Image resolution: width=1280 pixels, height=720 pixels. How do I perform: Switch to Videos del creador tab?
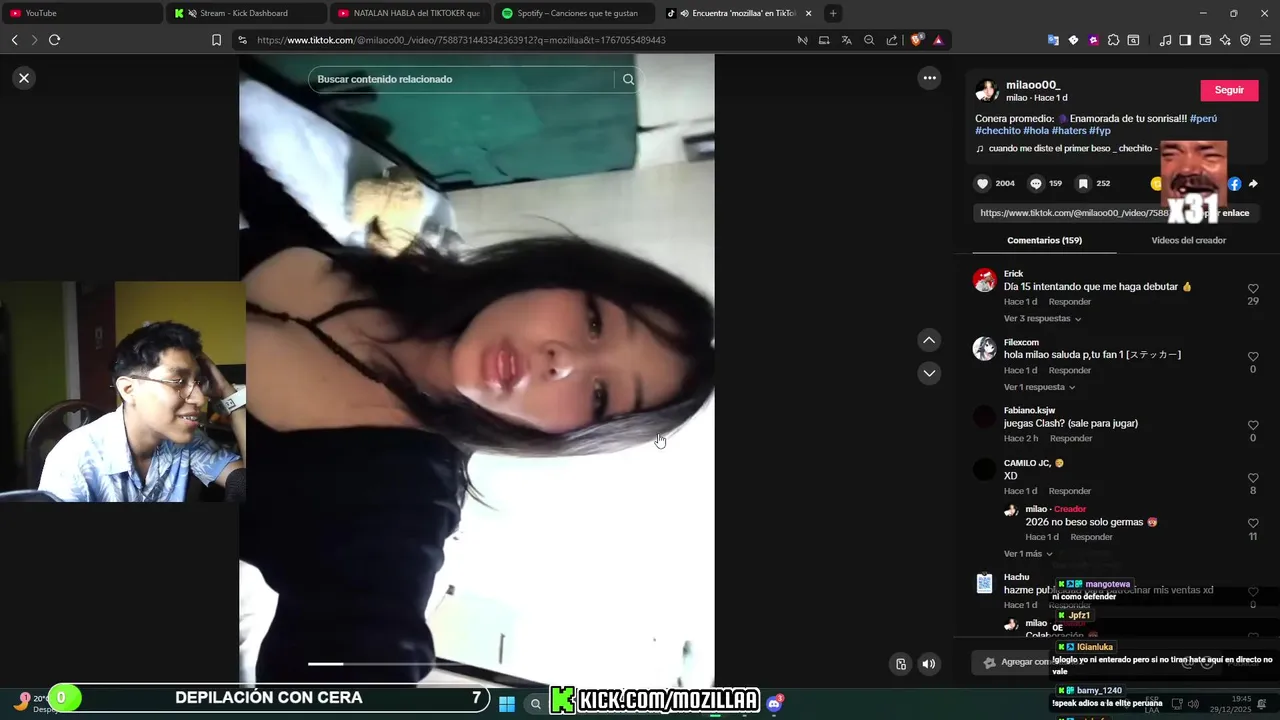click(x=1188, y=240)
